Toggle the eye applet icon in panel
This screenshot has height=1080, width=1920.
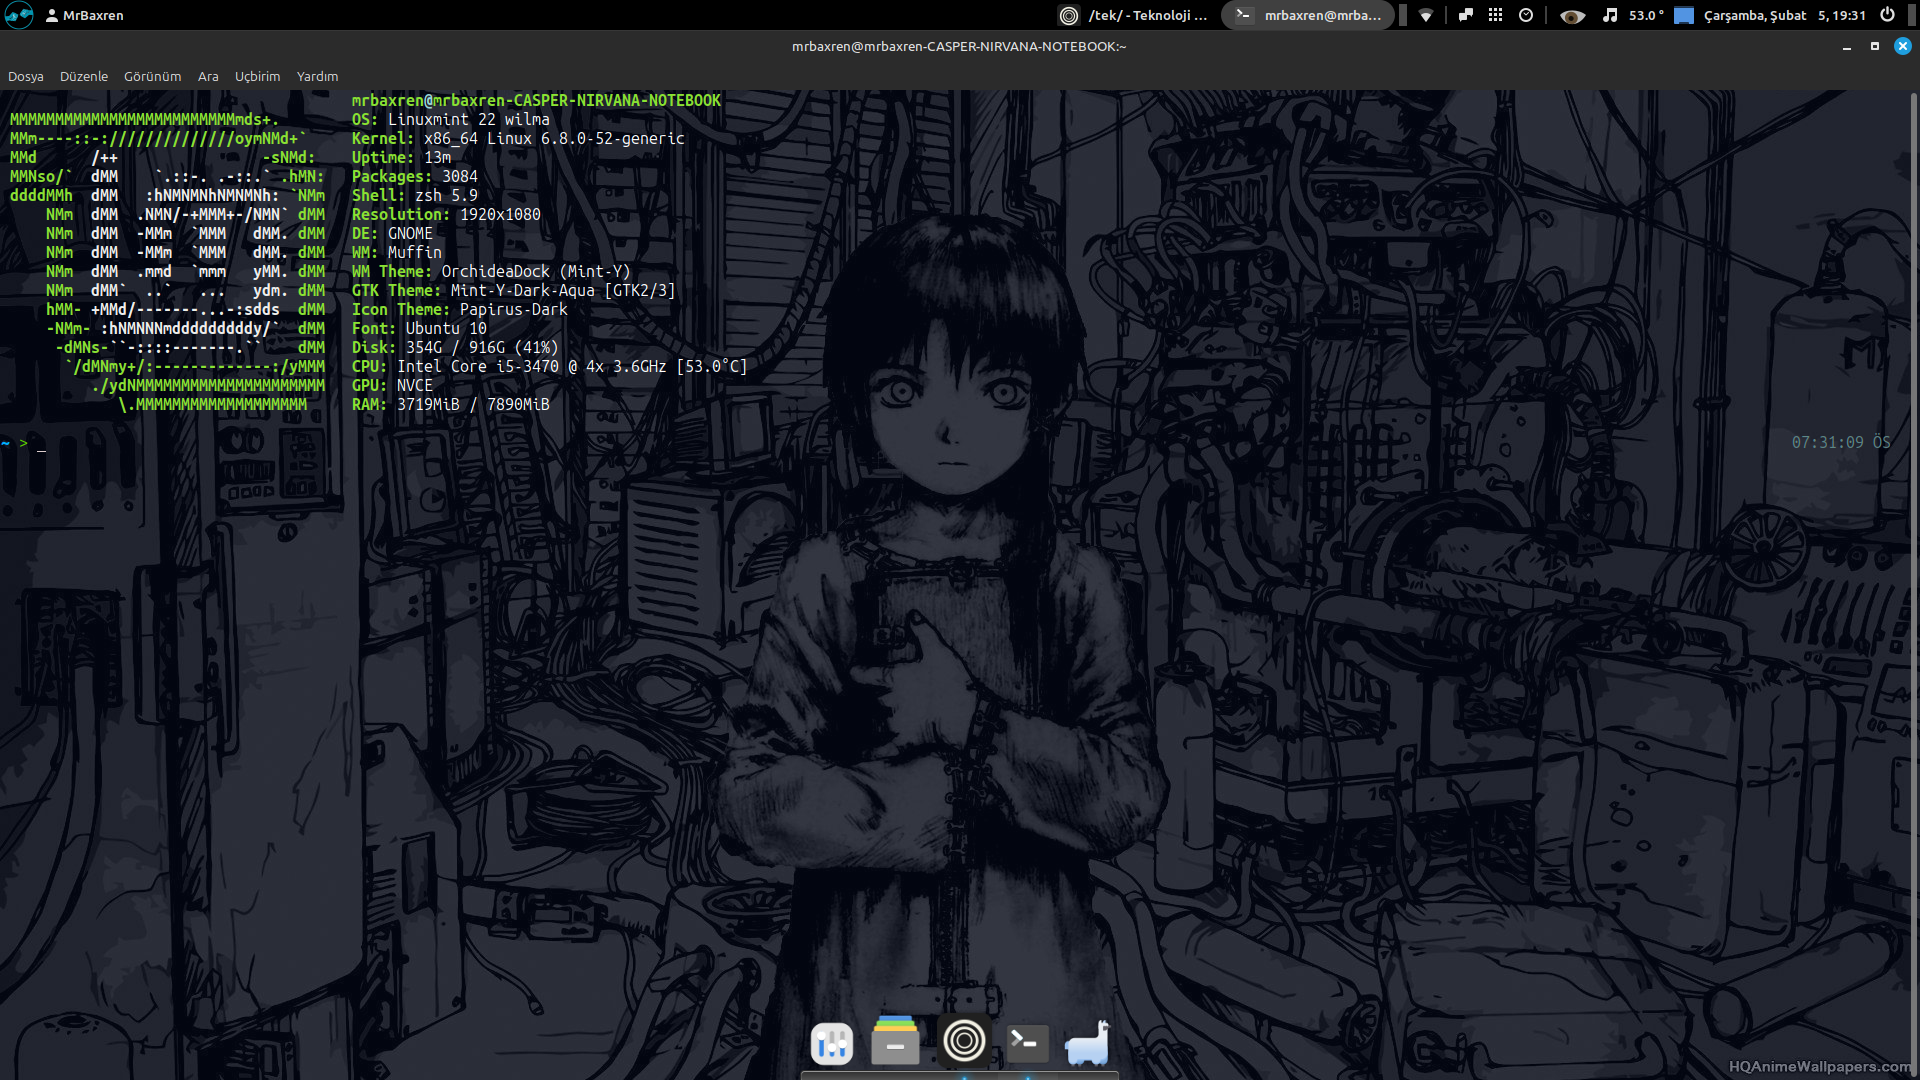coord(1572,16)
